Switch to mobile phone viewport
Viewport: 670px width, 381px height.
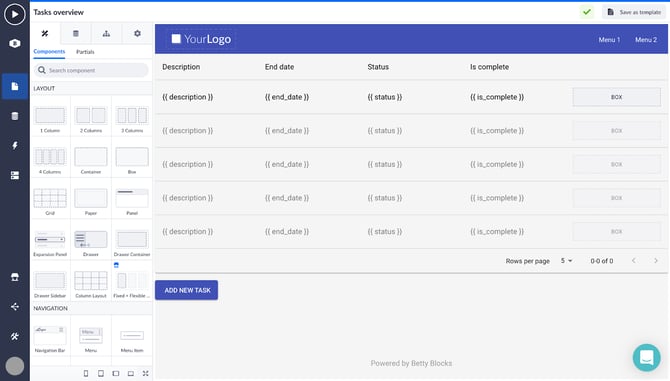86,373
